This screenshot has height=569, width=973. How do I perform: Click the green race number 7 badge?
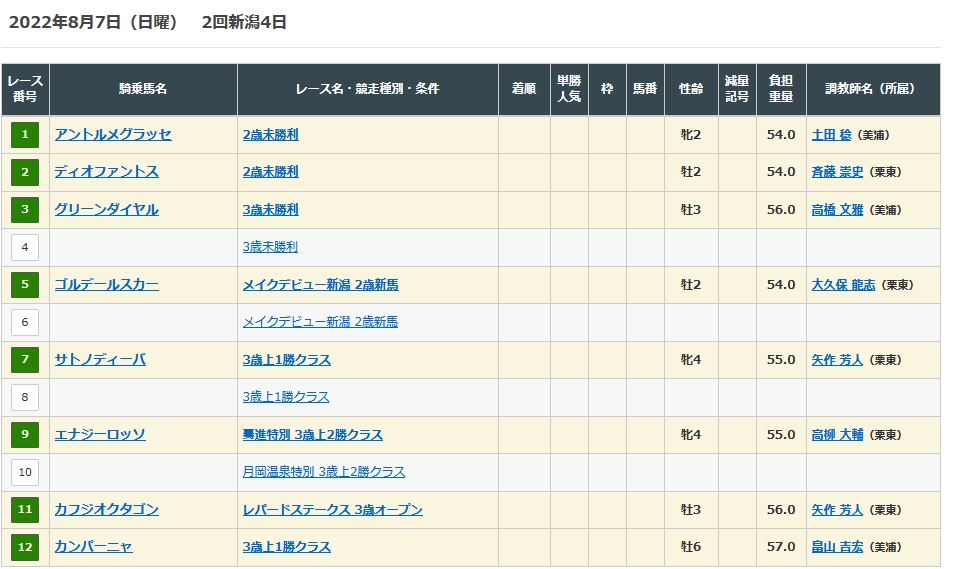click(25, 360)
